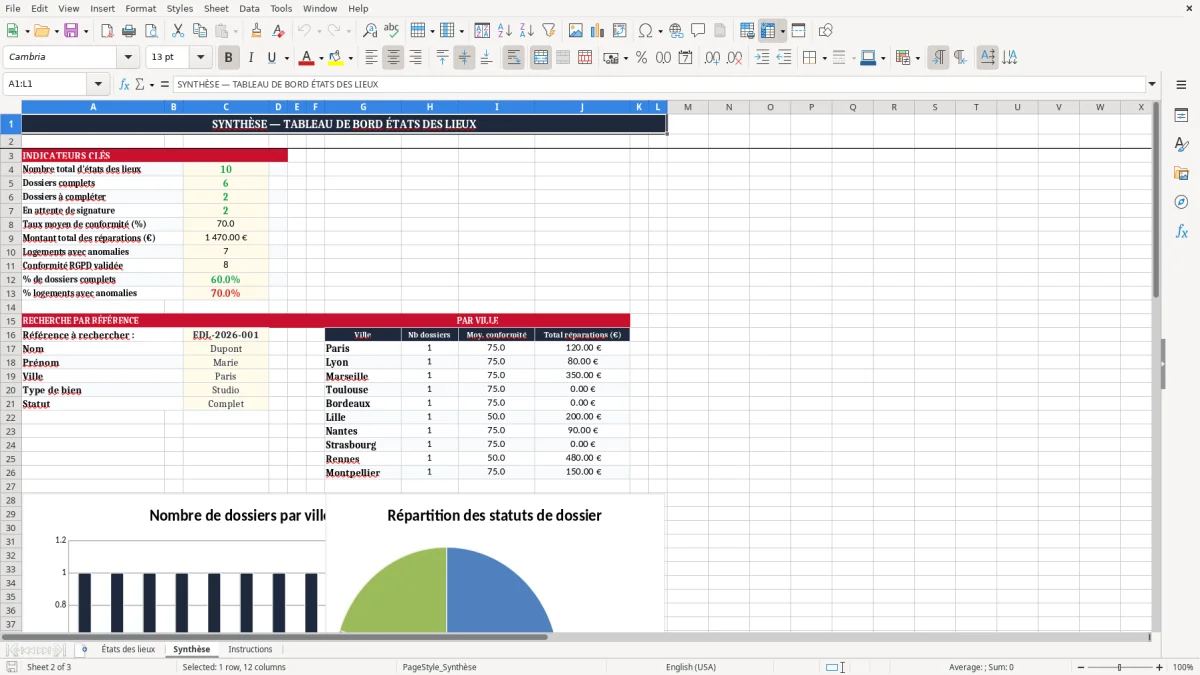Click the Spelling check icon
This screenshot has width=1200, height=675.
click(x=392, y=31)
